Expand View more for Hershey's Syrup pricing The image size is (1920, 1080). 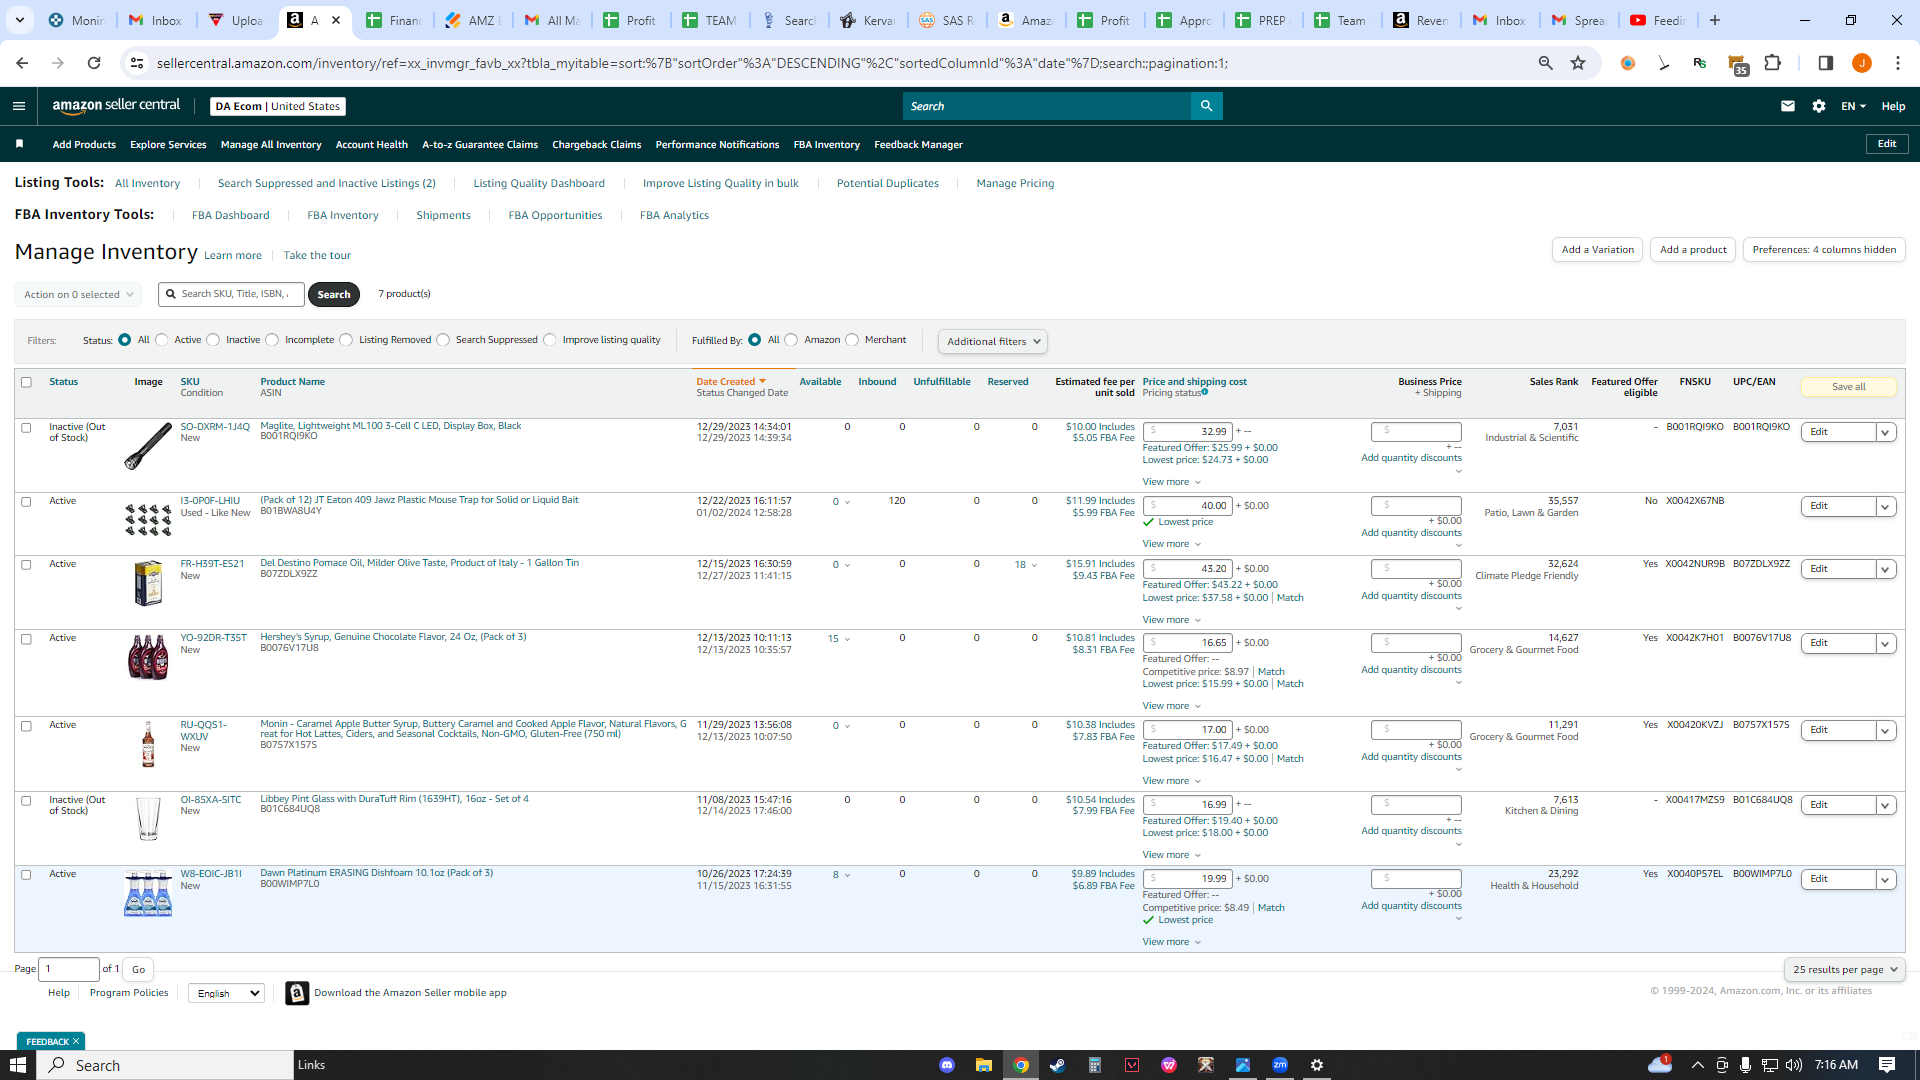1171,706
